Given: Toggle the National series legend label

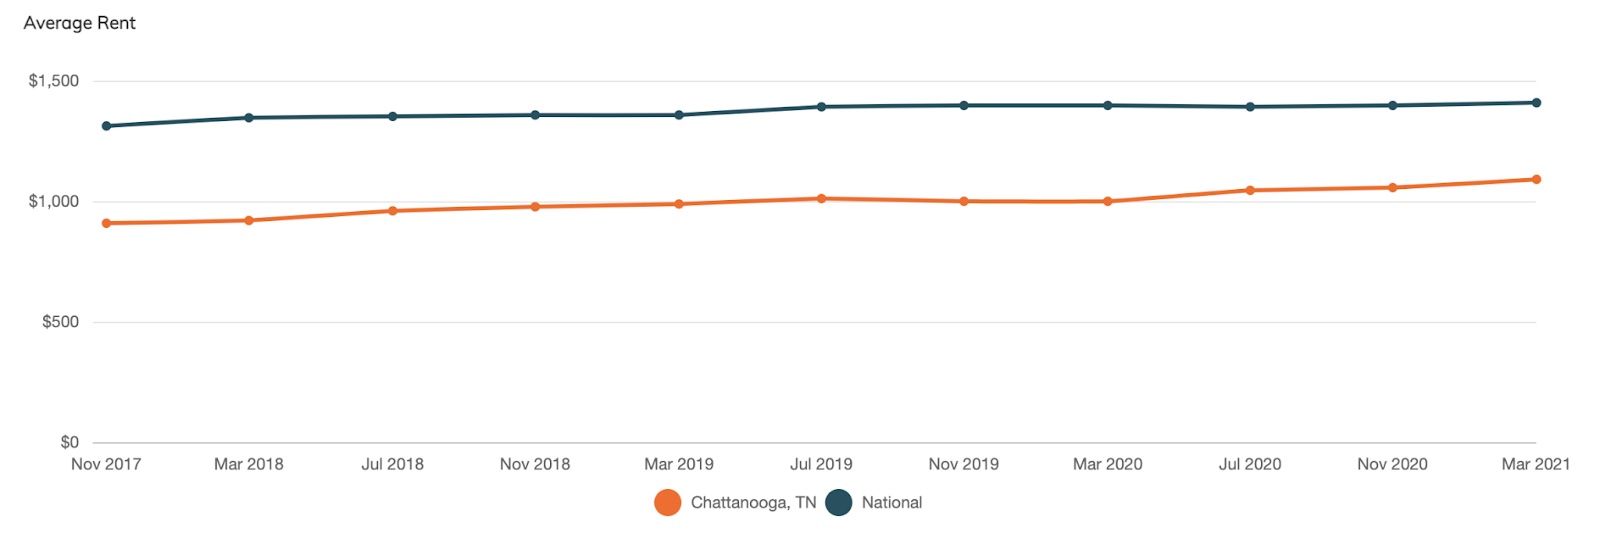Looking at the screenshot, I should [891, 503].
